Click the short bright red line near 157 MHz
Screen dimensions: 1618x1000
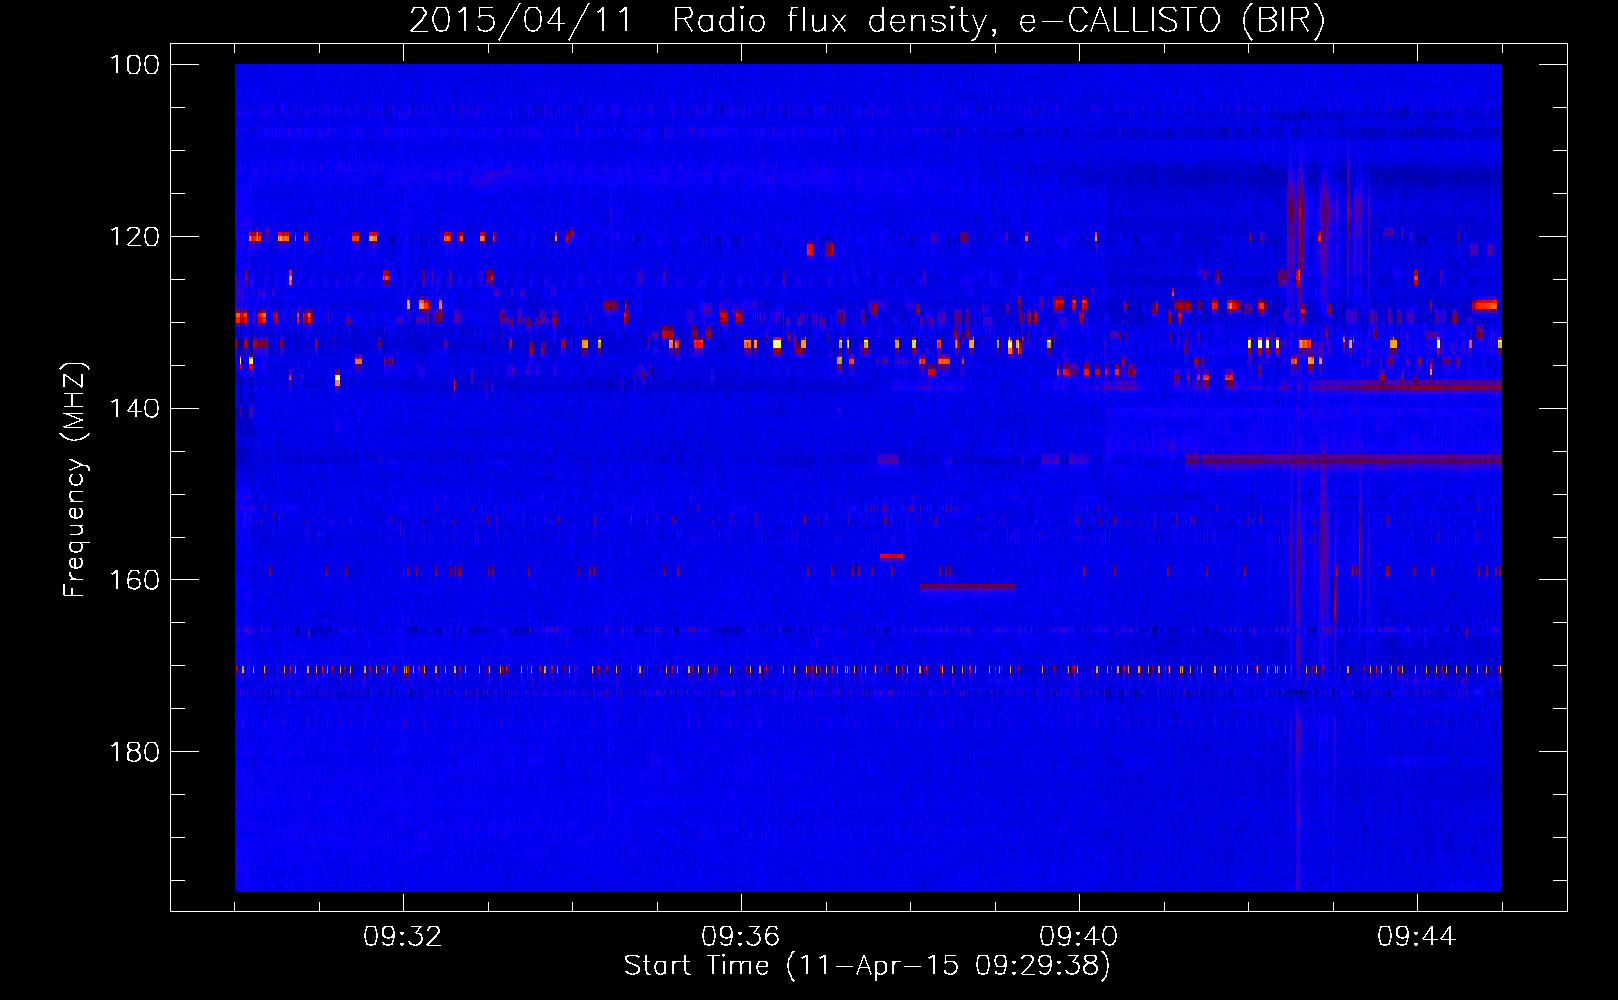(x=891, y=556)
